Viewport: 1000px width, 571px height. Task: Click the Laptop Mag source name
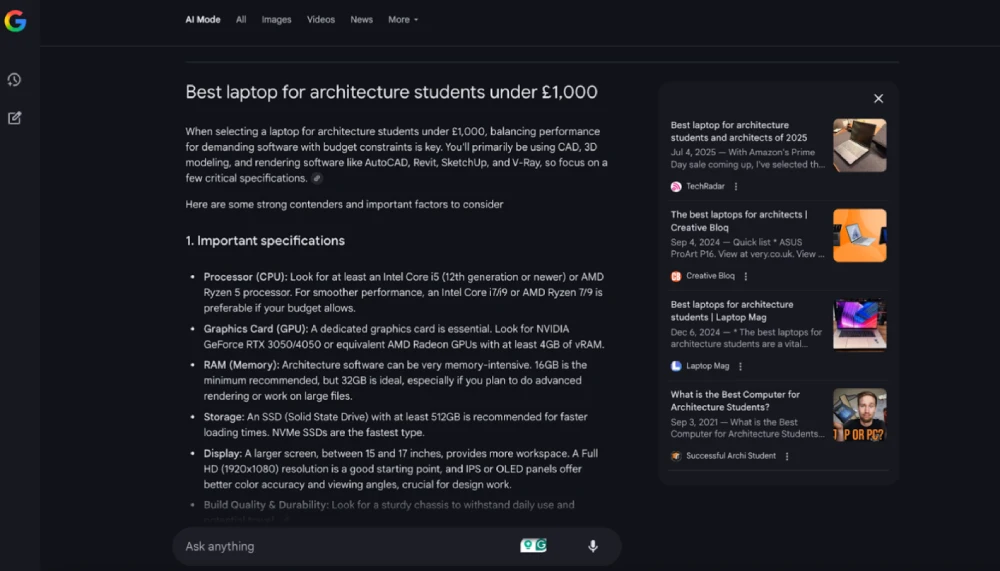(x=707, y=366)
